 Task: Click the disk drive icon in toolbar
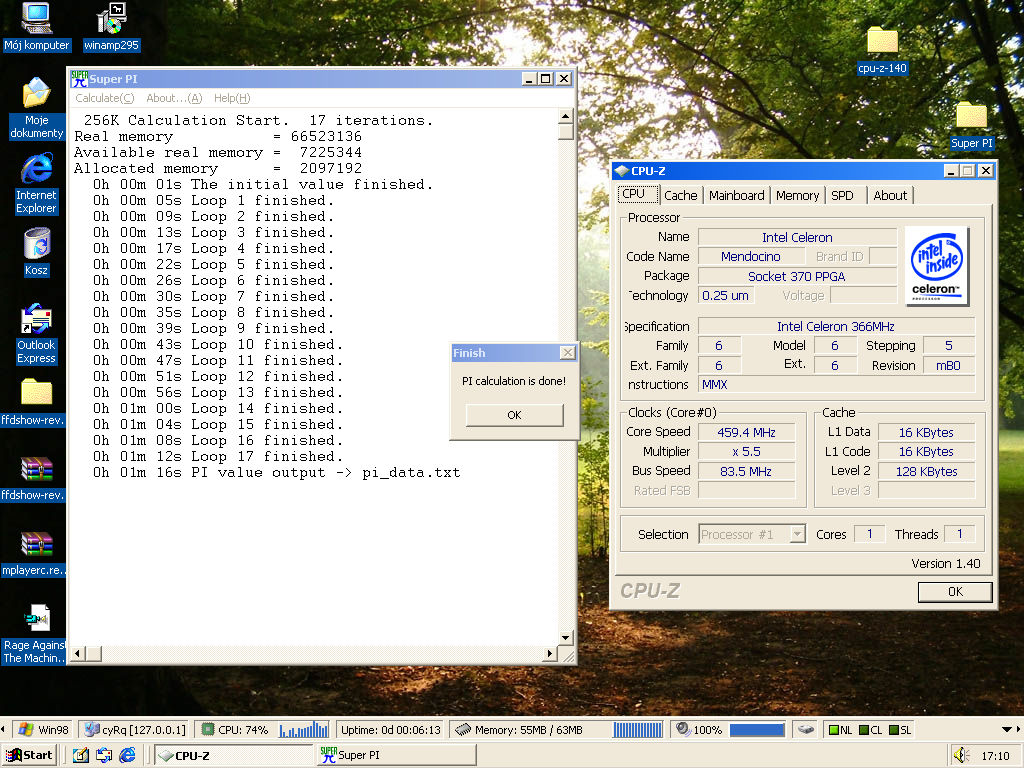[806, 729]
